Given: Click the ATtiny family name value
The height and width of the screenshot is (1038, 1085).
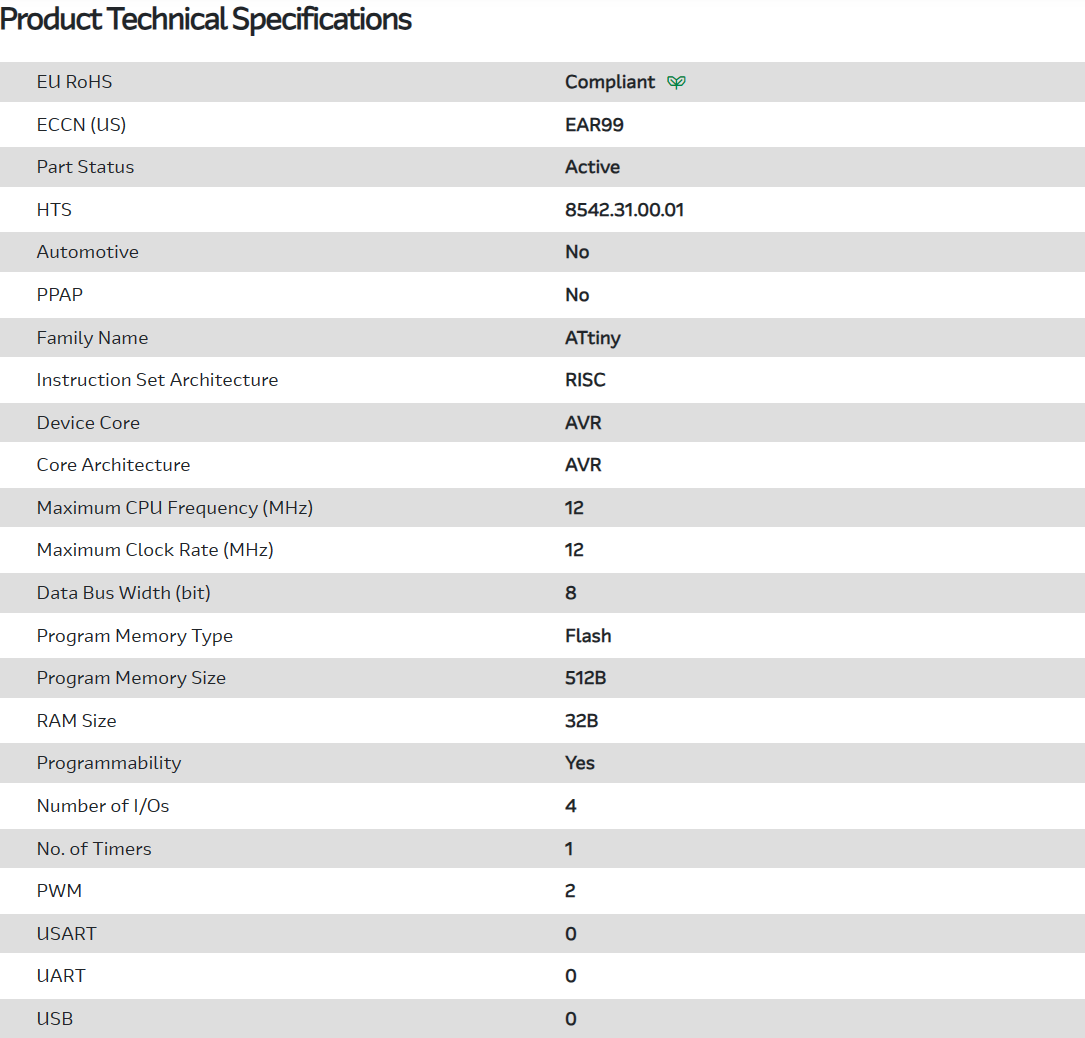Looking at the screenshot, I should [x=592, y=338].
